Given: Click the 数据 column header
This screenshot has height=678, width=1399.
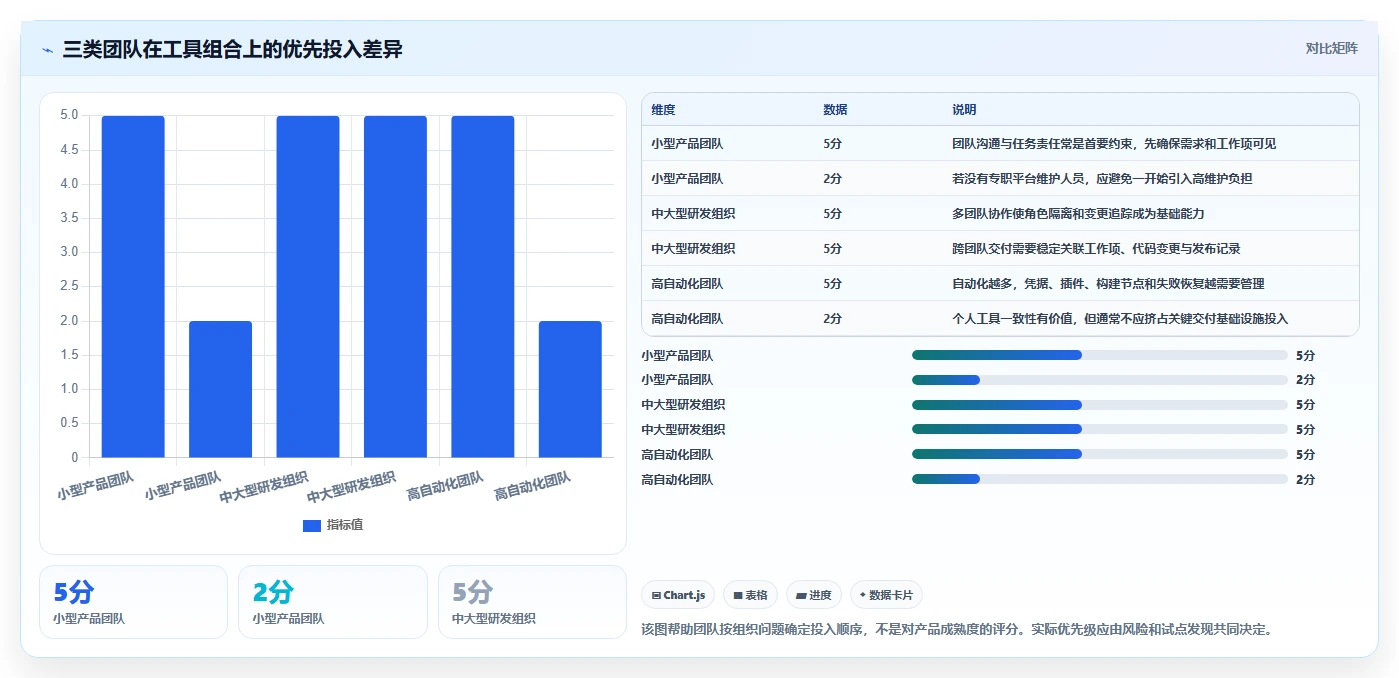Looking at the screenshot, I should click(835, 110).
